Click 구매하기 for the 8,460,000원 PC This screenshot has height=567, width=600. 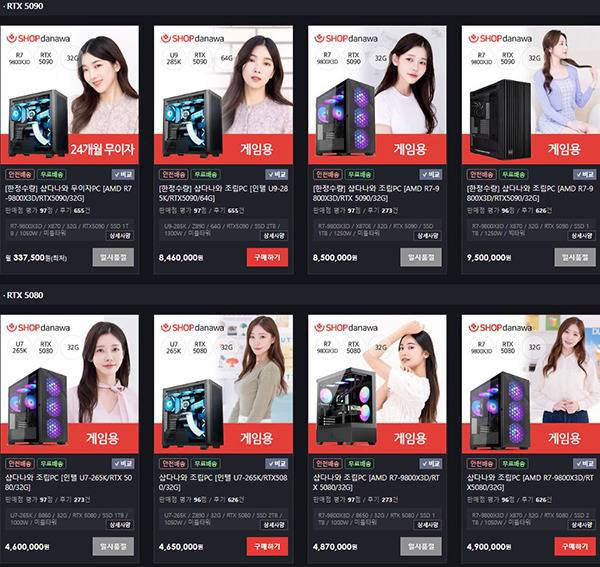267,257
